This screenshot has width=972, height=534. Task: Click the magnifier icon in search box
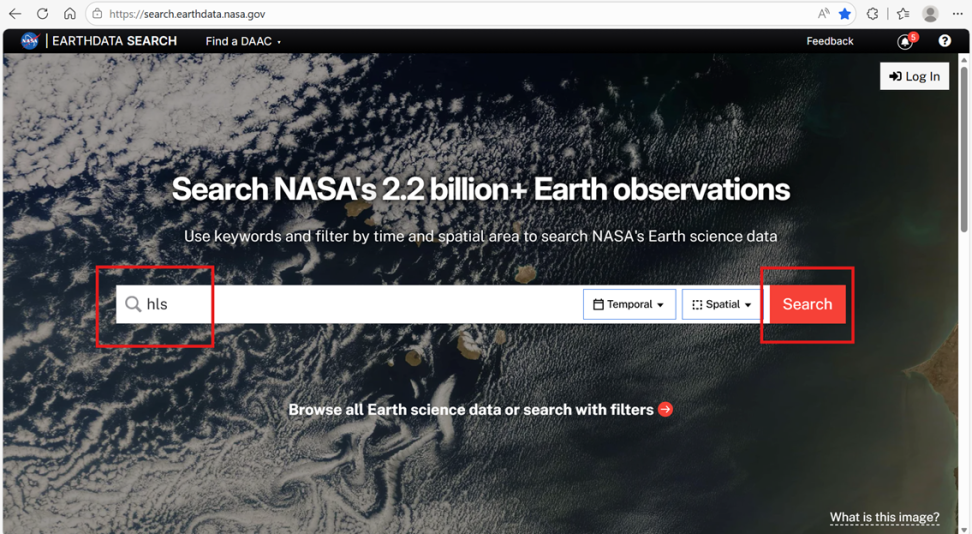coord(133,304)
